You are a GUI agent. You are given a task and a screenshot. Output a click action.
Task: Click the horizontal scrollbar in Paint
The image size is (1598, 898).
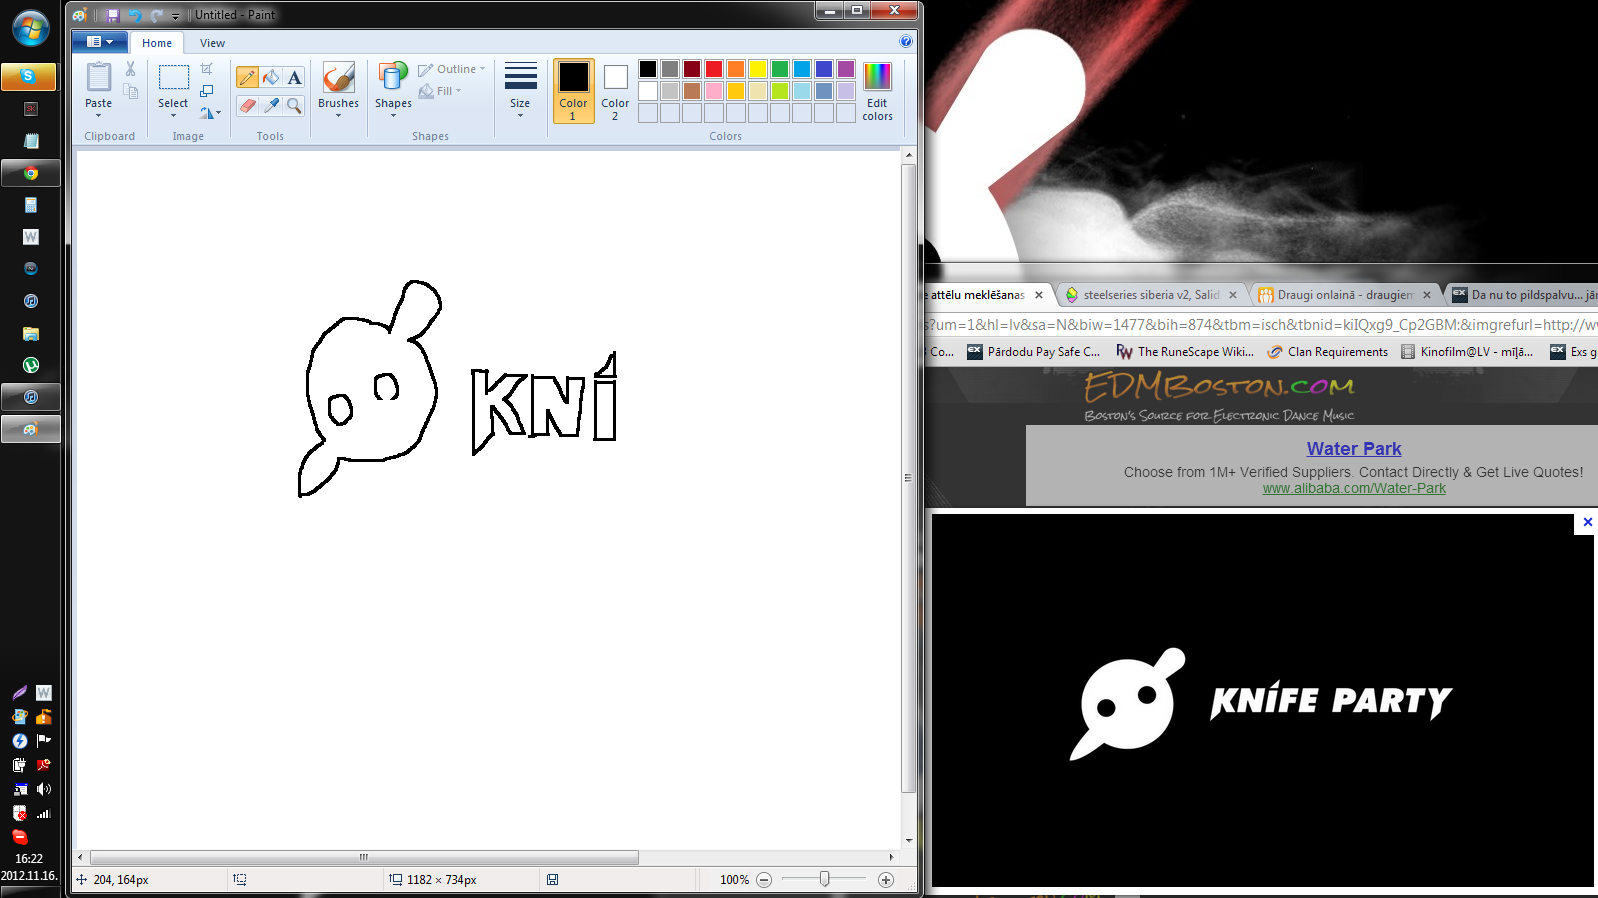click(x=364, y=857)
